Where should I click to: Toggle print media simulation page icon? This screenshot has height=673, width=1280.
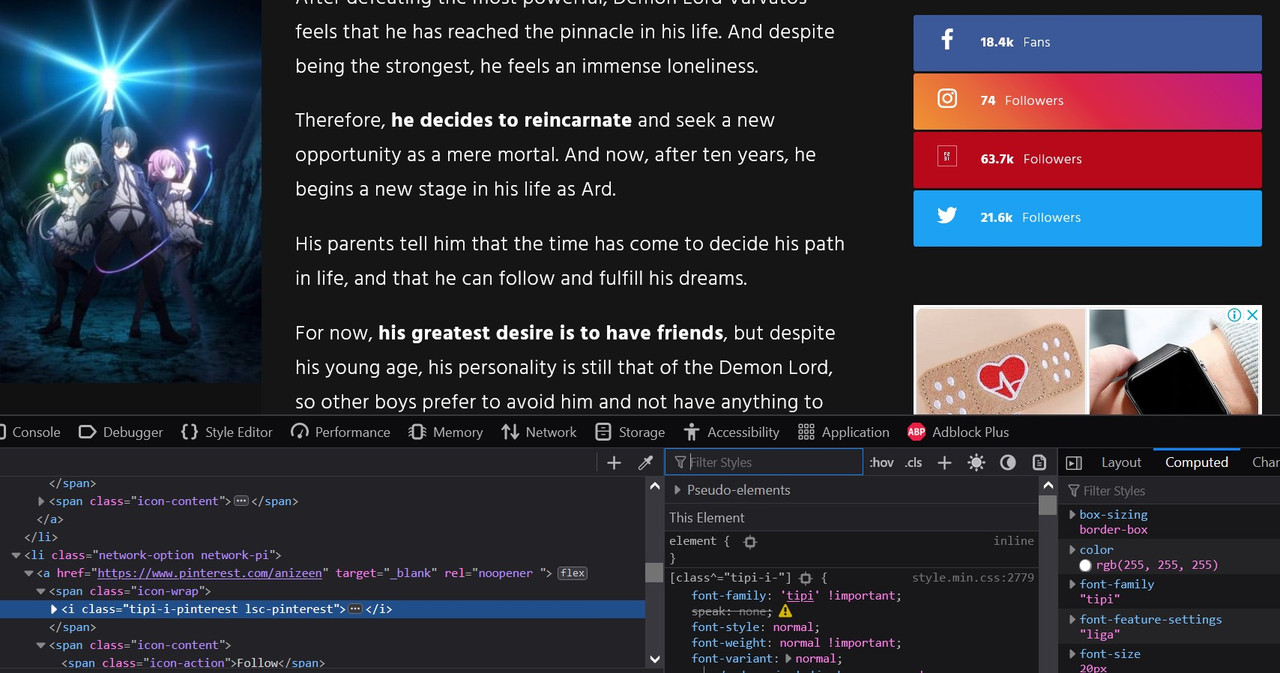pos(1039,462)
